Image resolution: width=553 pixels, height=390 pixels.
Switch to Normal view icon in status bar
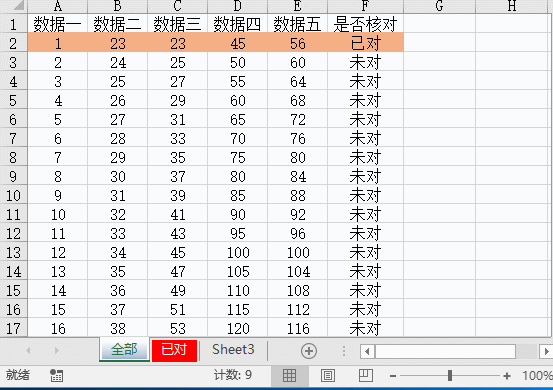[290, 376]
